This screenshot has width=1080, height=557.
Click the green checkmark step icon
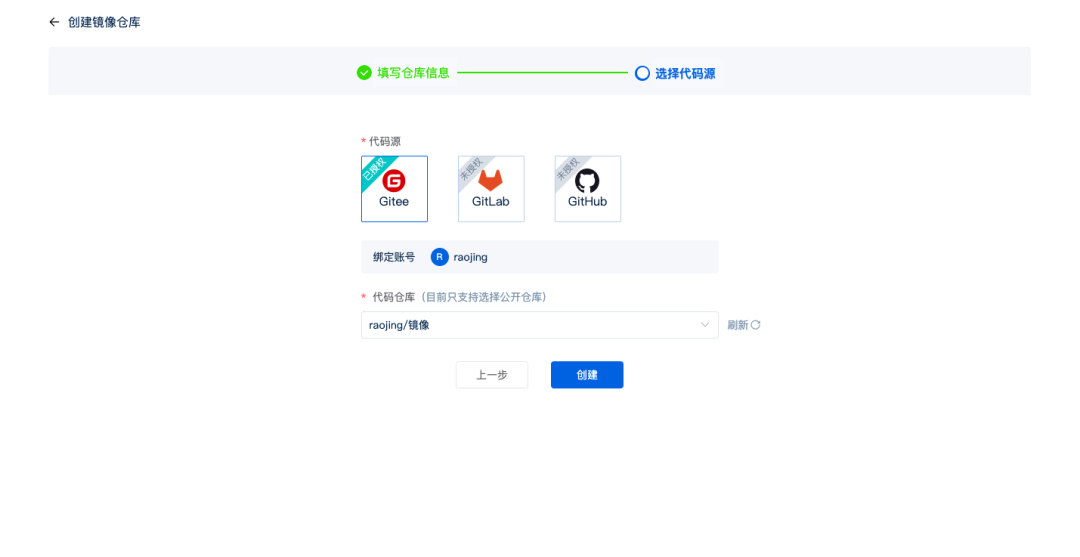(364, 72)
